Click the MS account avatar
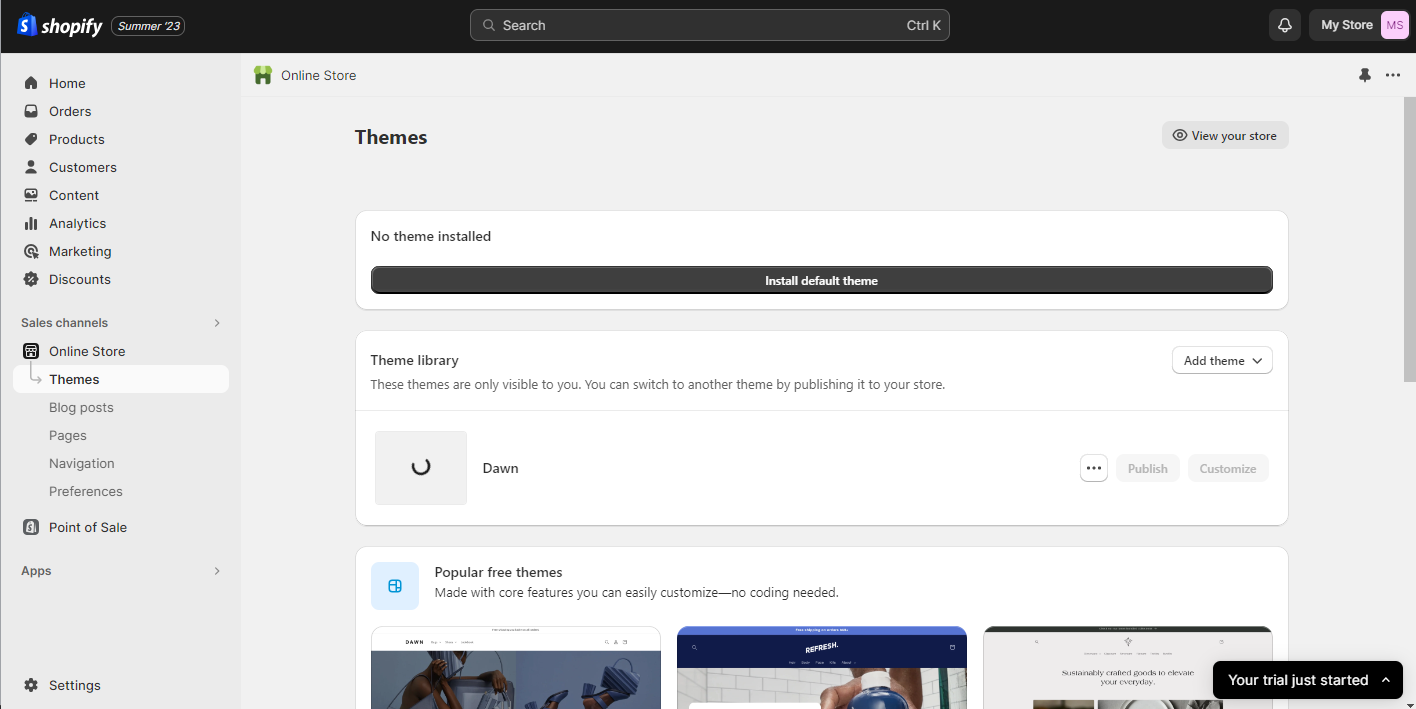This screenshot has height=709, width=1416. (1394, 25)
